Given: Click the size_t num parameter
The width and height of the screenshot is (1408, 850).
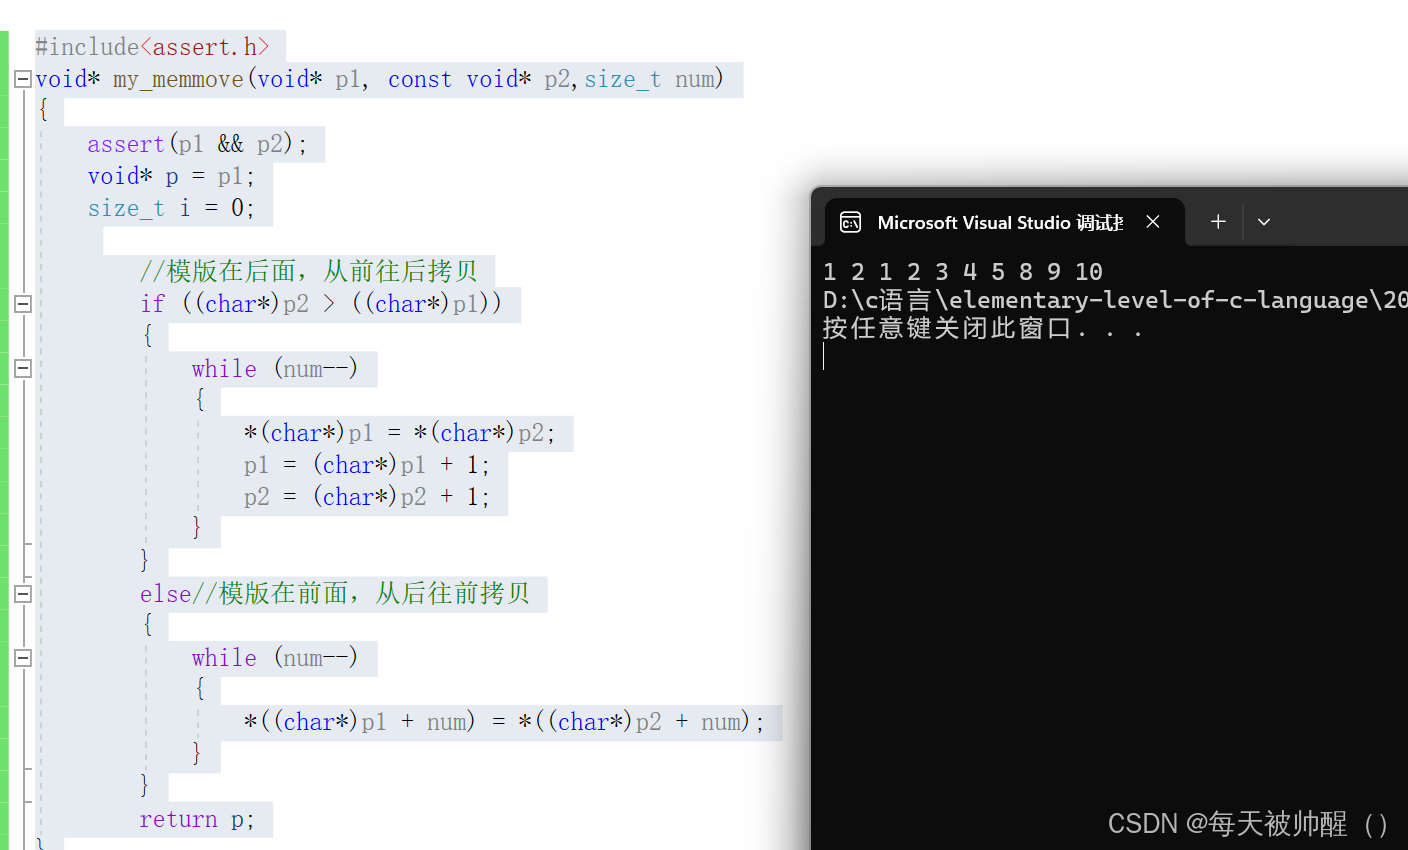Looking at the screenshot, I should click(x=649, y=79).
